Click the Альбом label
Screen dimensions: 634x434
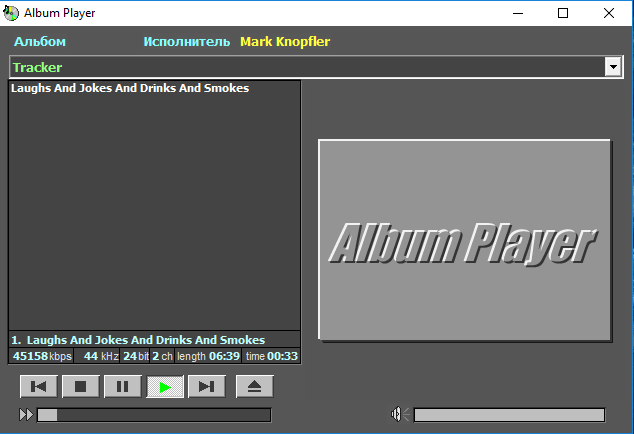[40, 42]
